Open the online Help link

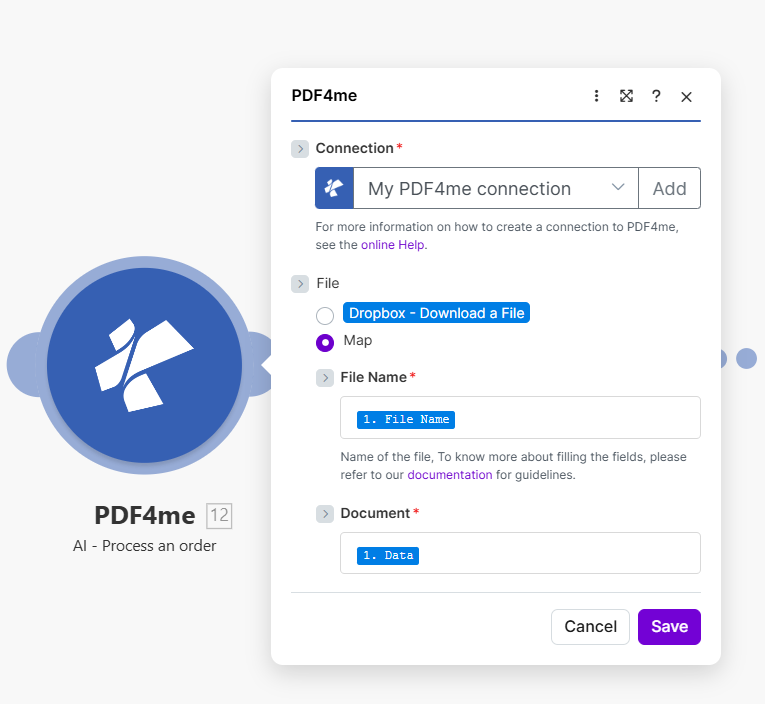[392, 245]
